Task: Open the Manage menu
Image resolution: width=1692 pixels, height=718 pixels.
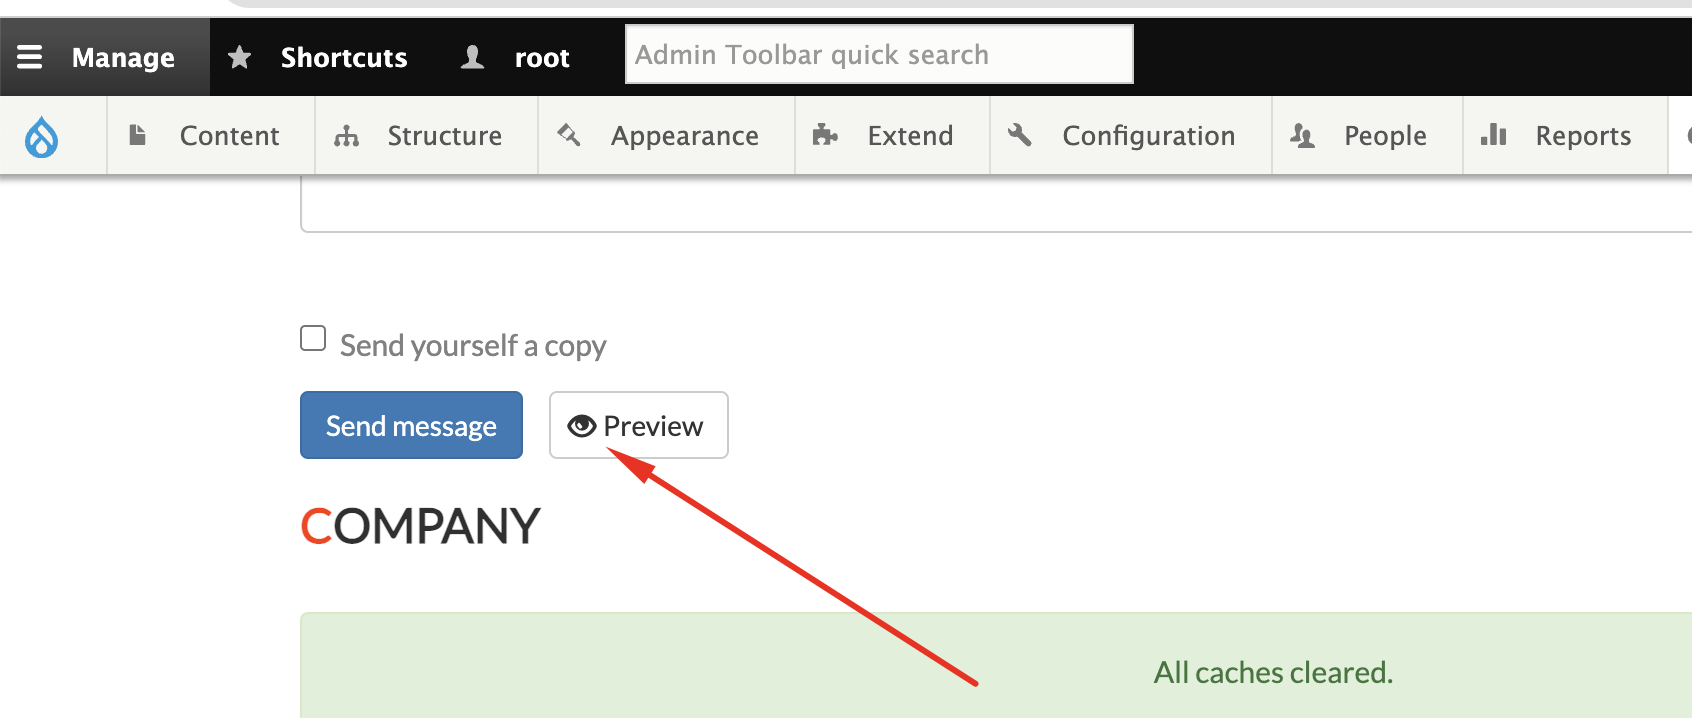Action: pos(122,56)
